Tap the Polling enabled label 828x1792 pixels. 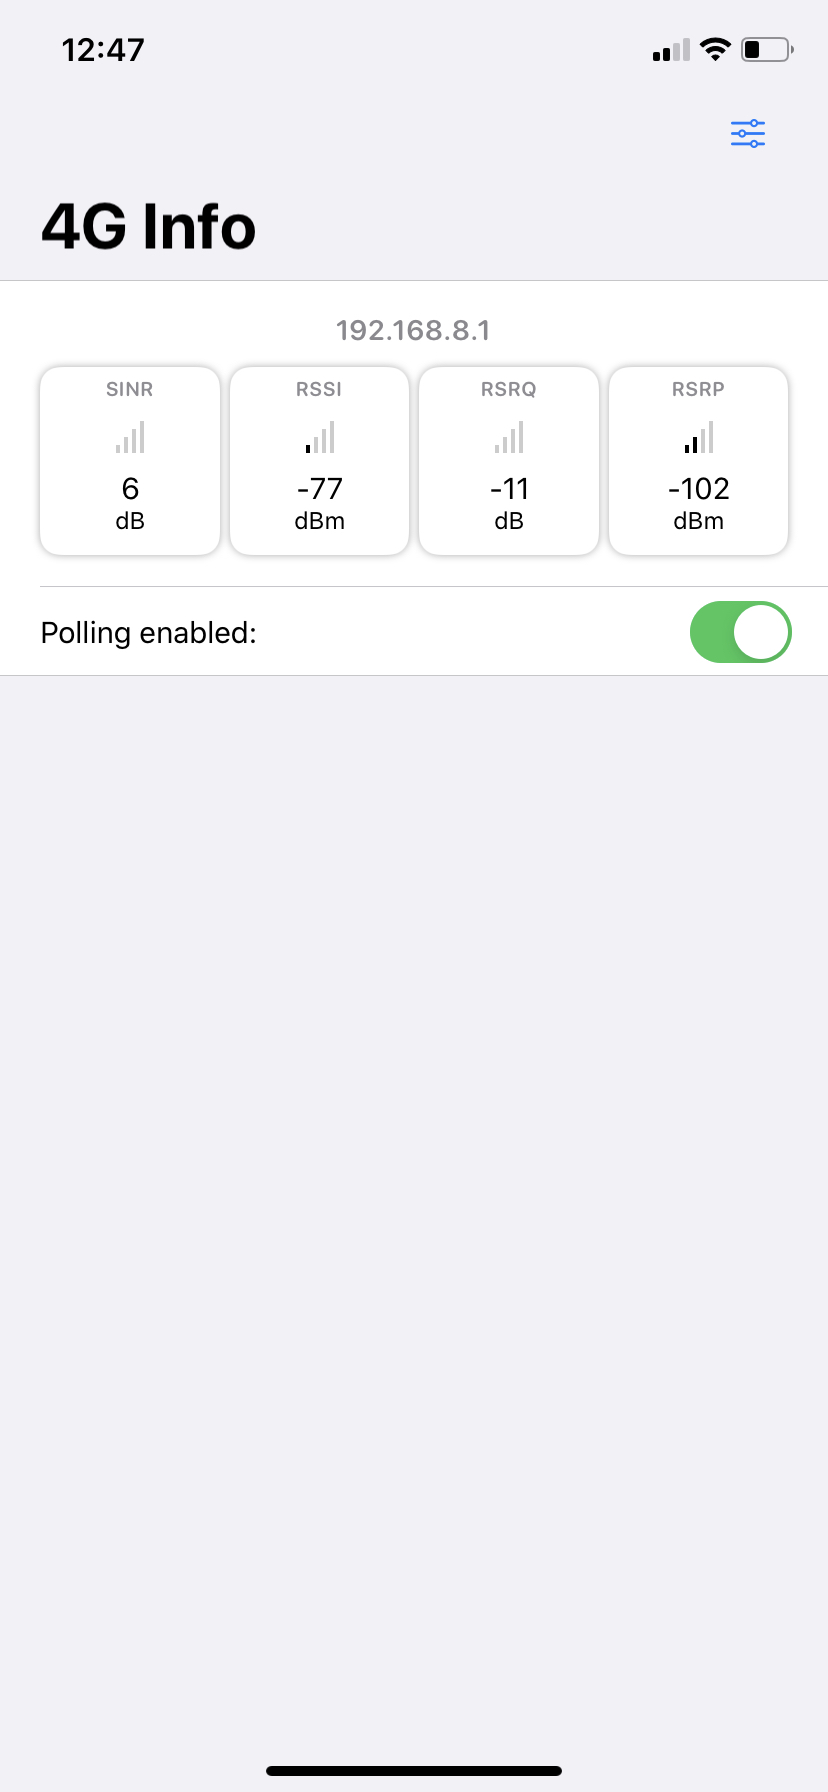point(149,633)
